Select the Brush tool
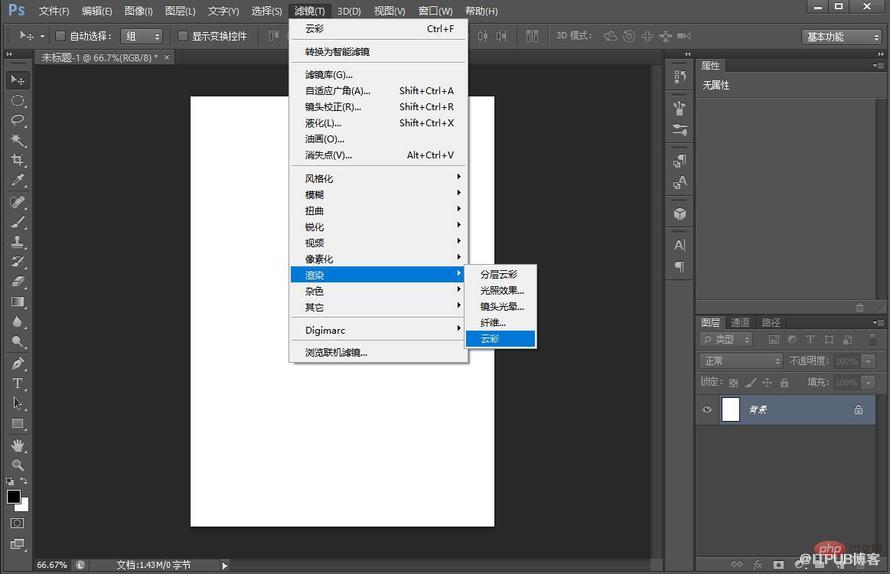 point(18,221)
